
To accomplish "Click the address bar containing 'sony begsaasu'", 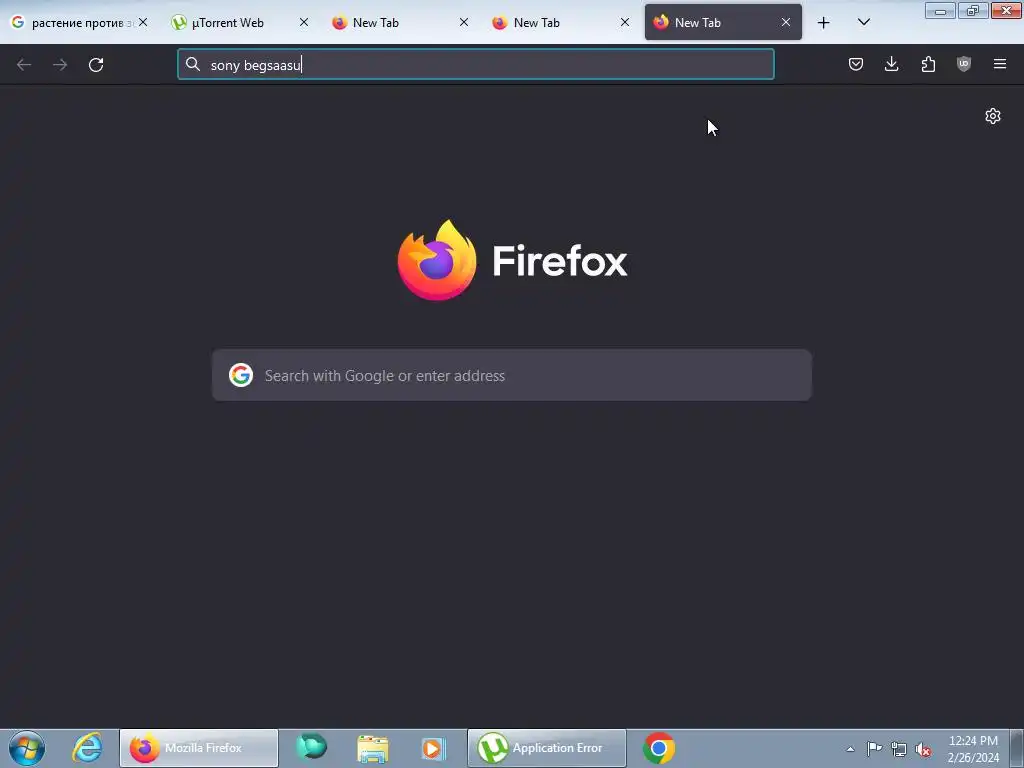I will click(x=475, y=65).
